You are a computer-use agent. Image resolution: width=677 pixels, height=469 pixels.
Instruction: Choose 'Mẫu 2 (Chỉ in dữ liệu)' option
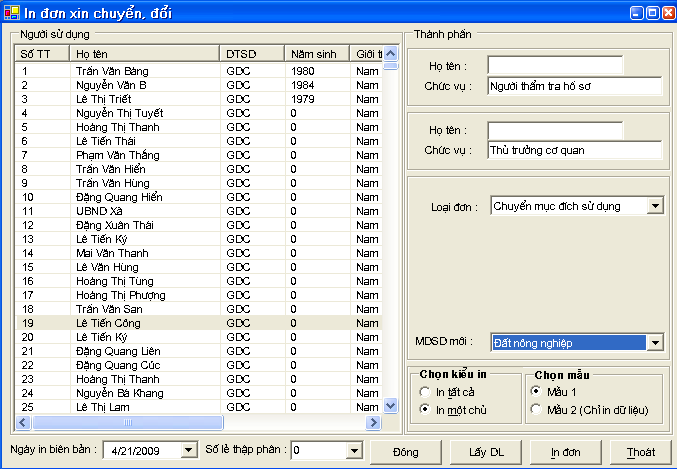[536, 409]
